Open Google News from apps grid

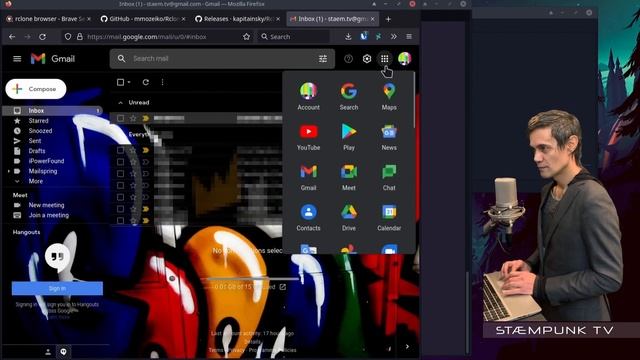(x=389, y=137)
